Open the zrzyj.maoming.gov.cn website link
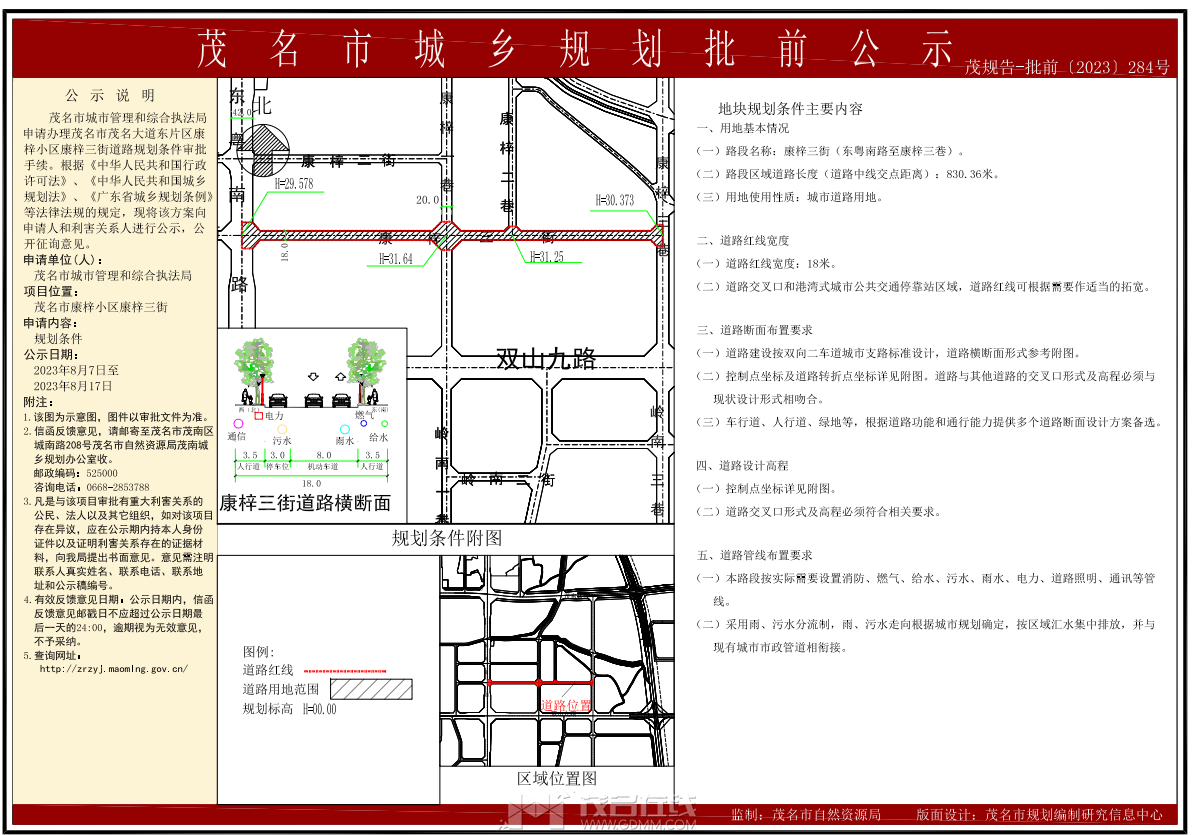The width and height of the screenshot is (1192, 835). [113, 668]
